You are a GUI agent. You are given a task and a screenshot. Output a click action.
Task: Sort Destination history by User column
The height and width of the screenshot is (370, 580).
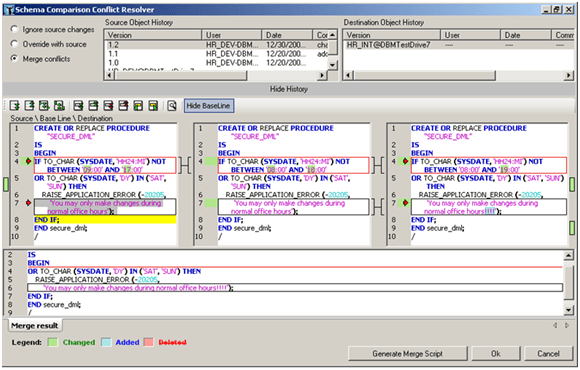click(471, 35)
